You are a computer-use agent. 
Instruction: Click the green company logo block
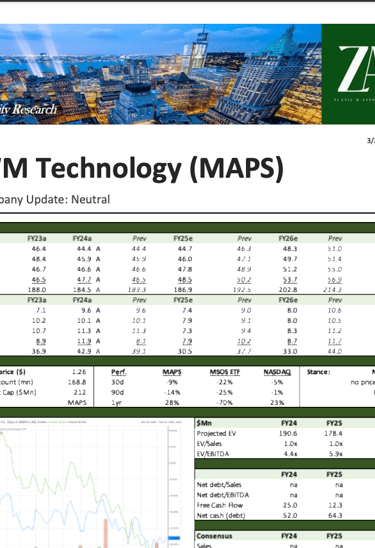[x=348, y=74]
